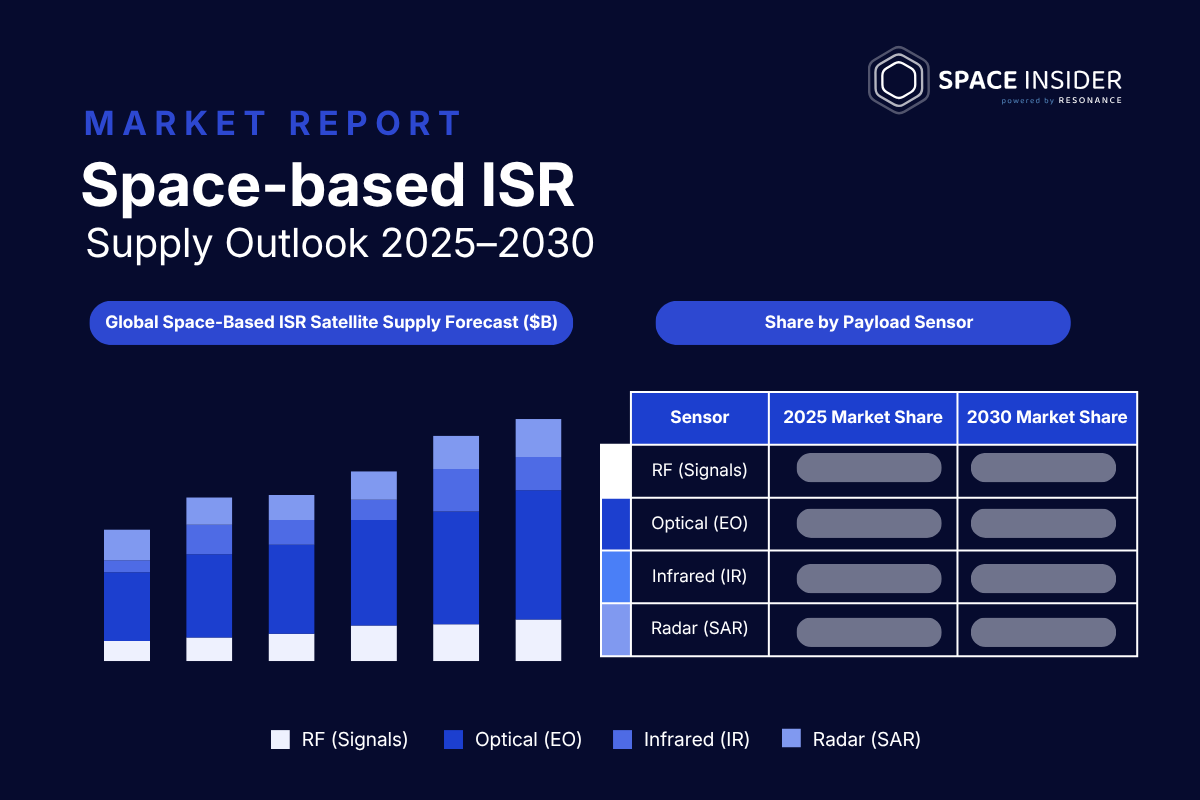This screenshot has width=1200, height=800.
Task: Click the tallest bar's Optical segment
Action: click(538, 555)
